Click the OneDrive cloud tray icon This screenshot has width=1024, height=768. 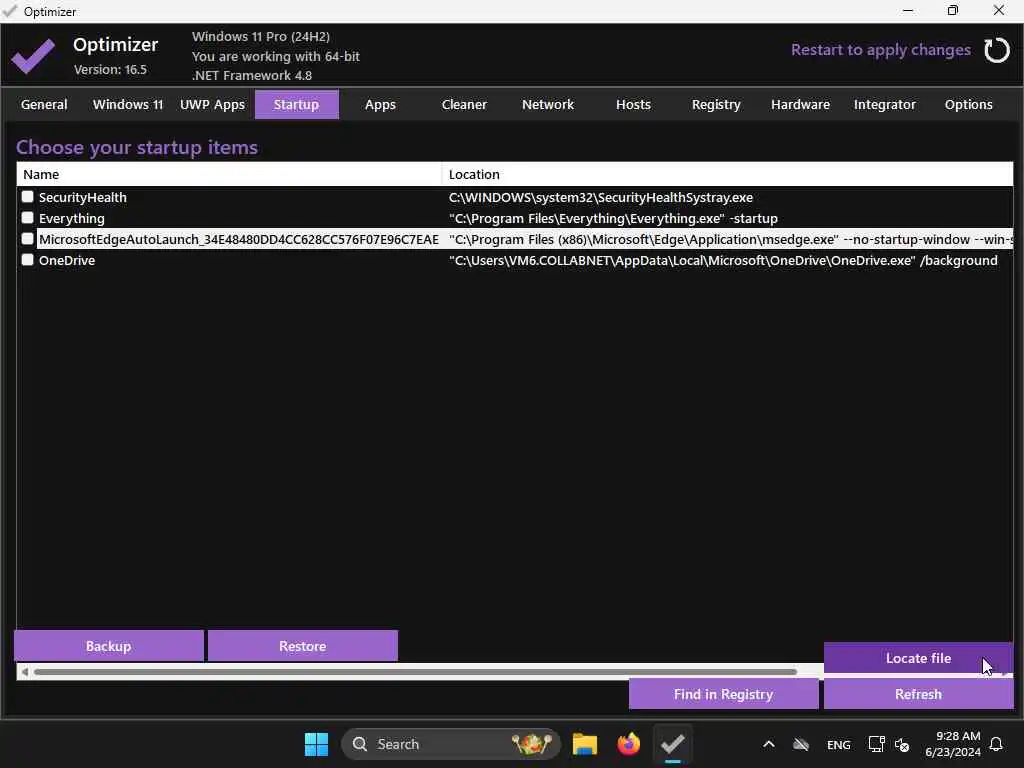[x=801, y=744]
